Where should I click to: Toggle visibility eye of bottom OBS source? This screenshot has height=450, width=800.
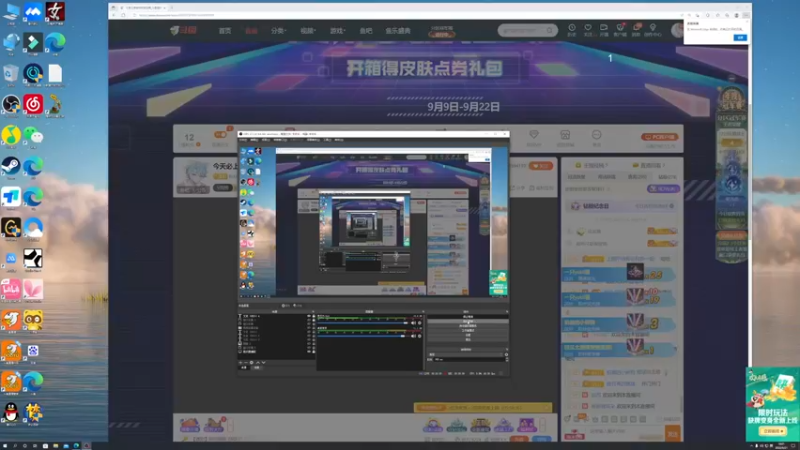(x=309, y=352)
